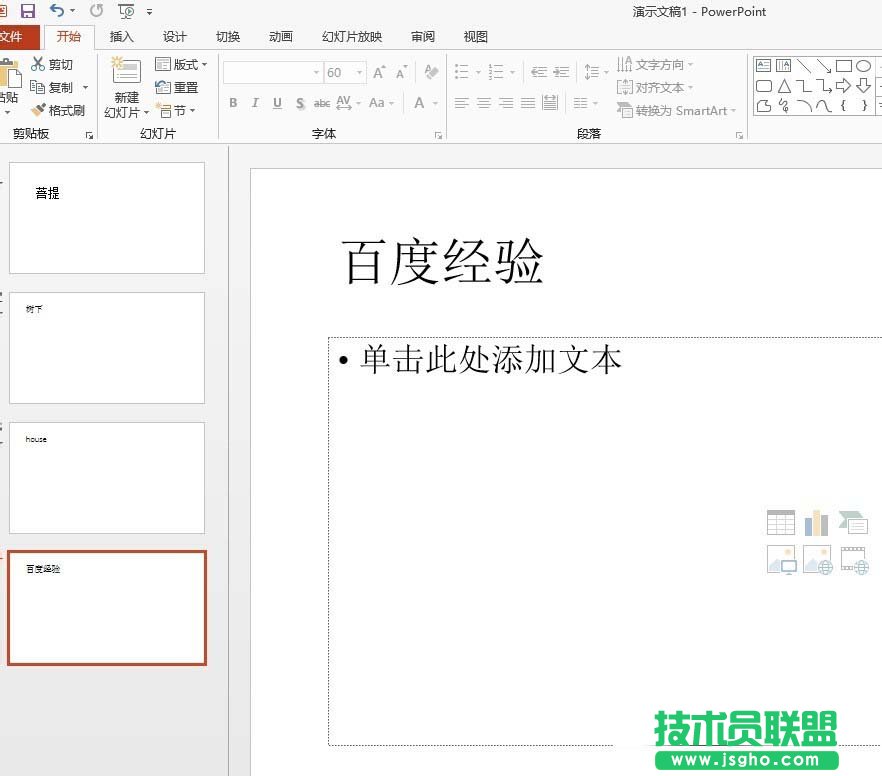The width and height of the screenshot is (882, 776).
Task: Open the 设计 ribbon tab
Action: pos(174,37)
